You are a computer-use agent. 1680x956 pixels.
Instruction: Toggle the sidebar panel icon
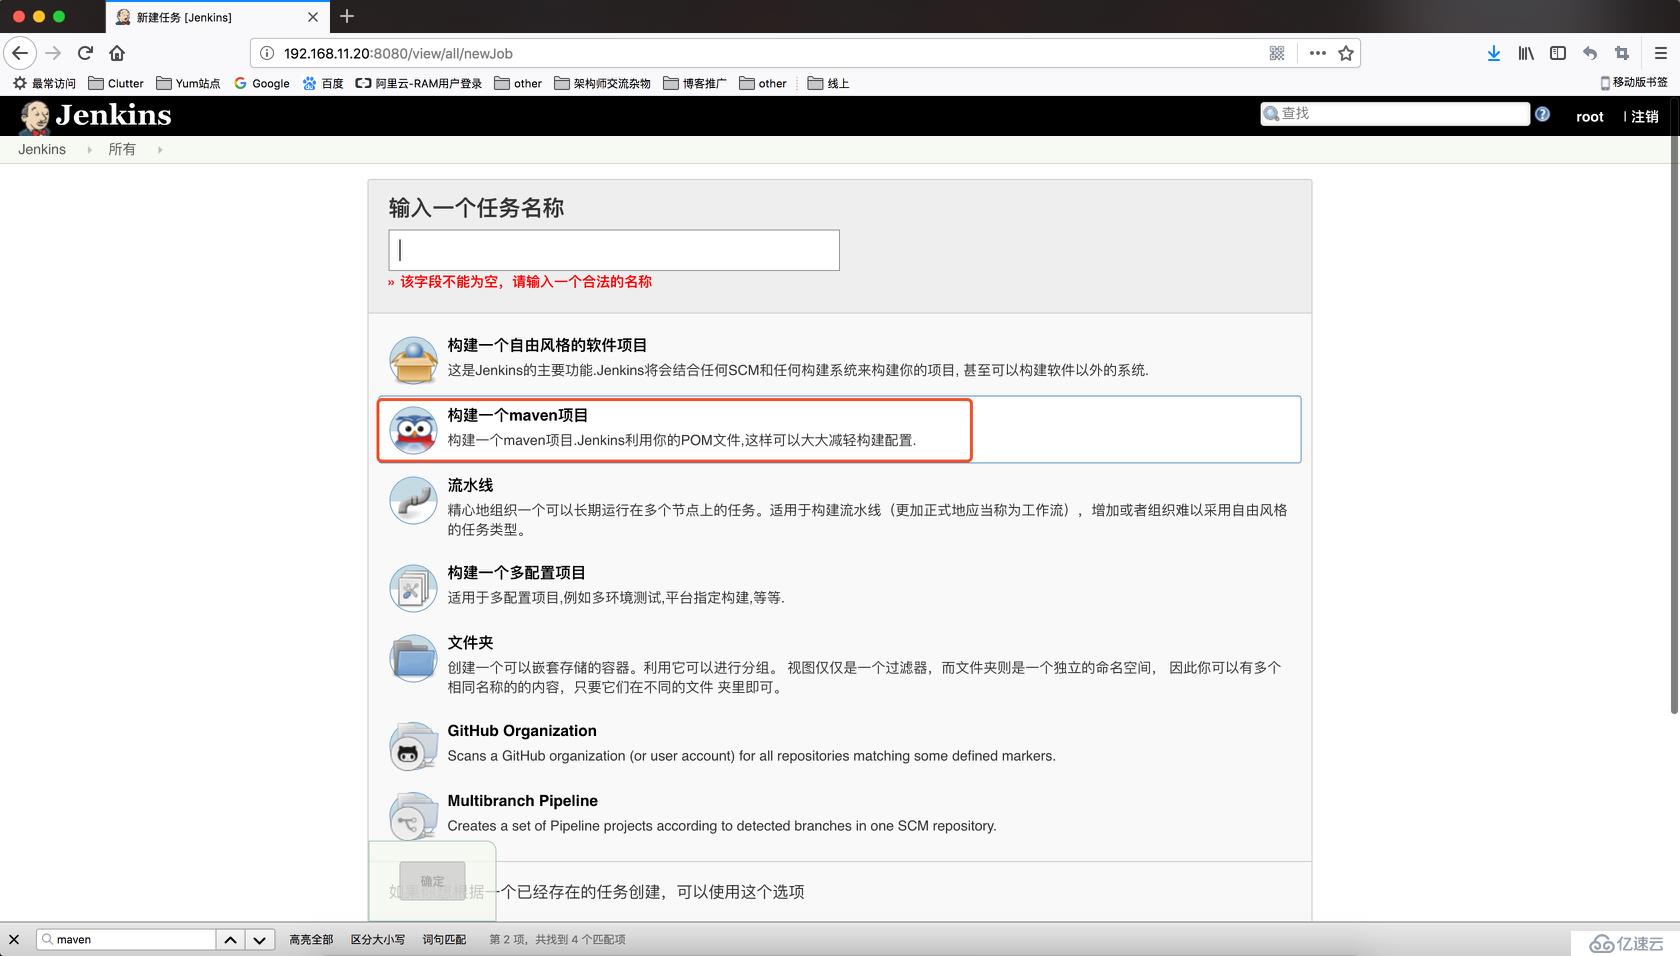[x=1558, y=53]
